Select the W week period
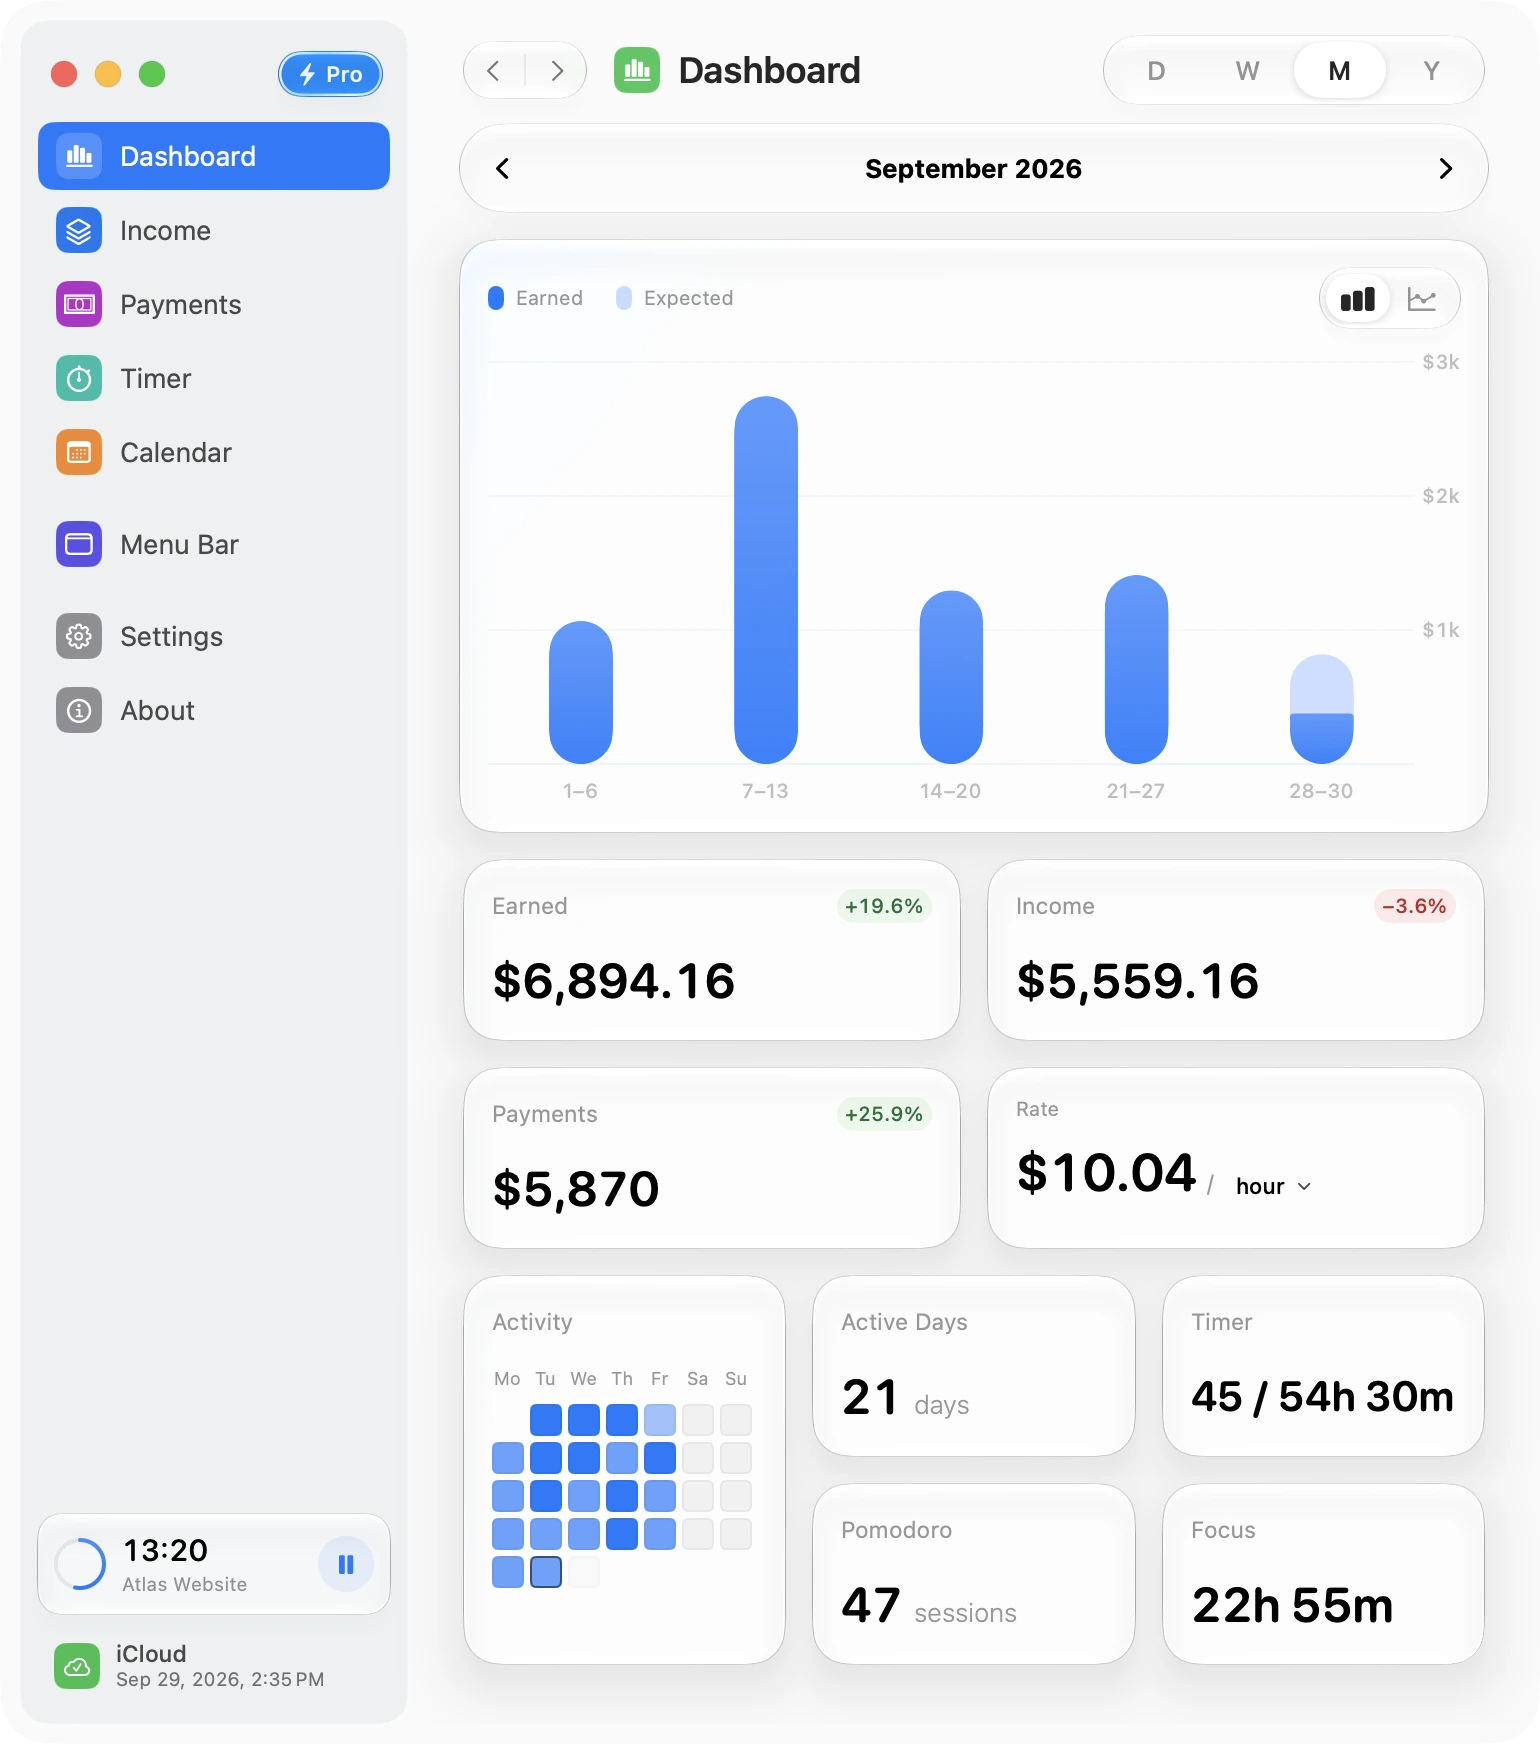 1247,71
